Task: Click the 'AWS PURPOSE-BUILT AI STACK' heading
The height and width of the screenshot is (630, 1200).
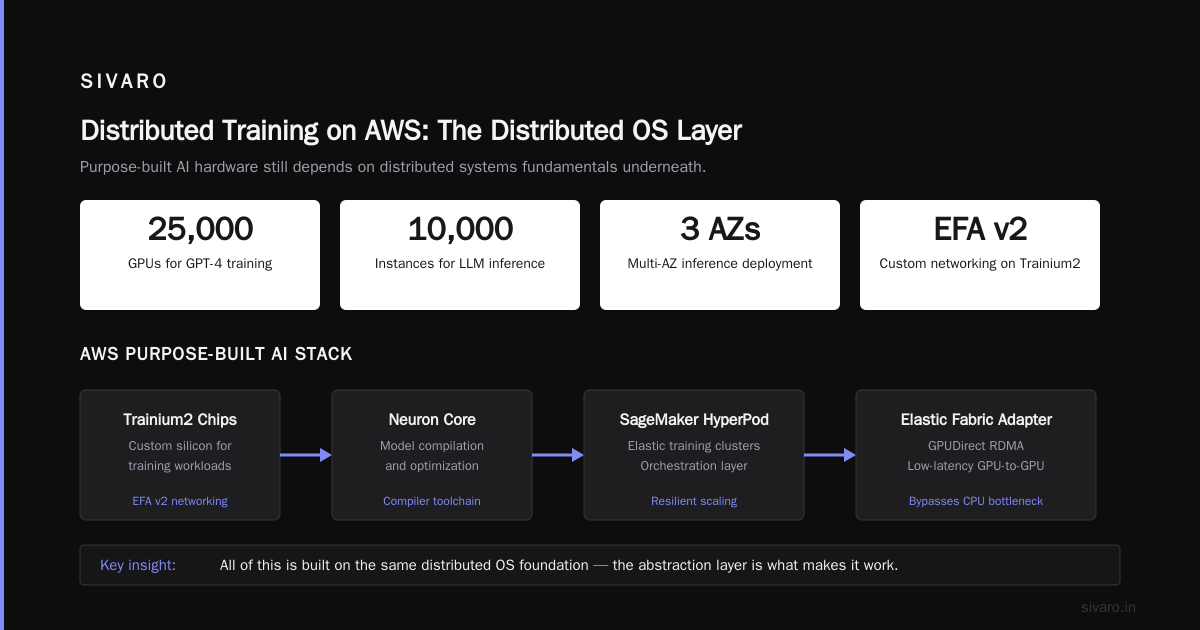Action: (216, 354)
